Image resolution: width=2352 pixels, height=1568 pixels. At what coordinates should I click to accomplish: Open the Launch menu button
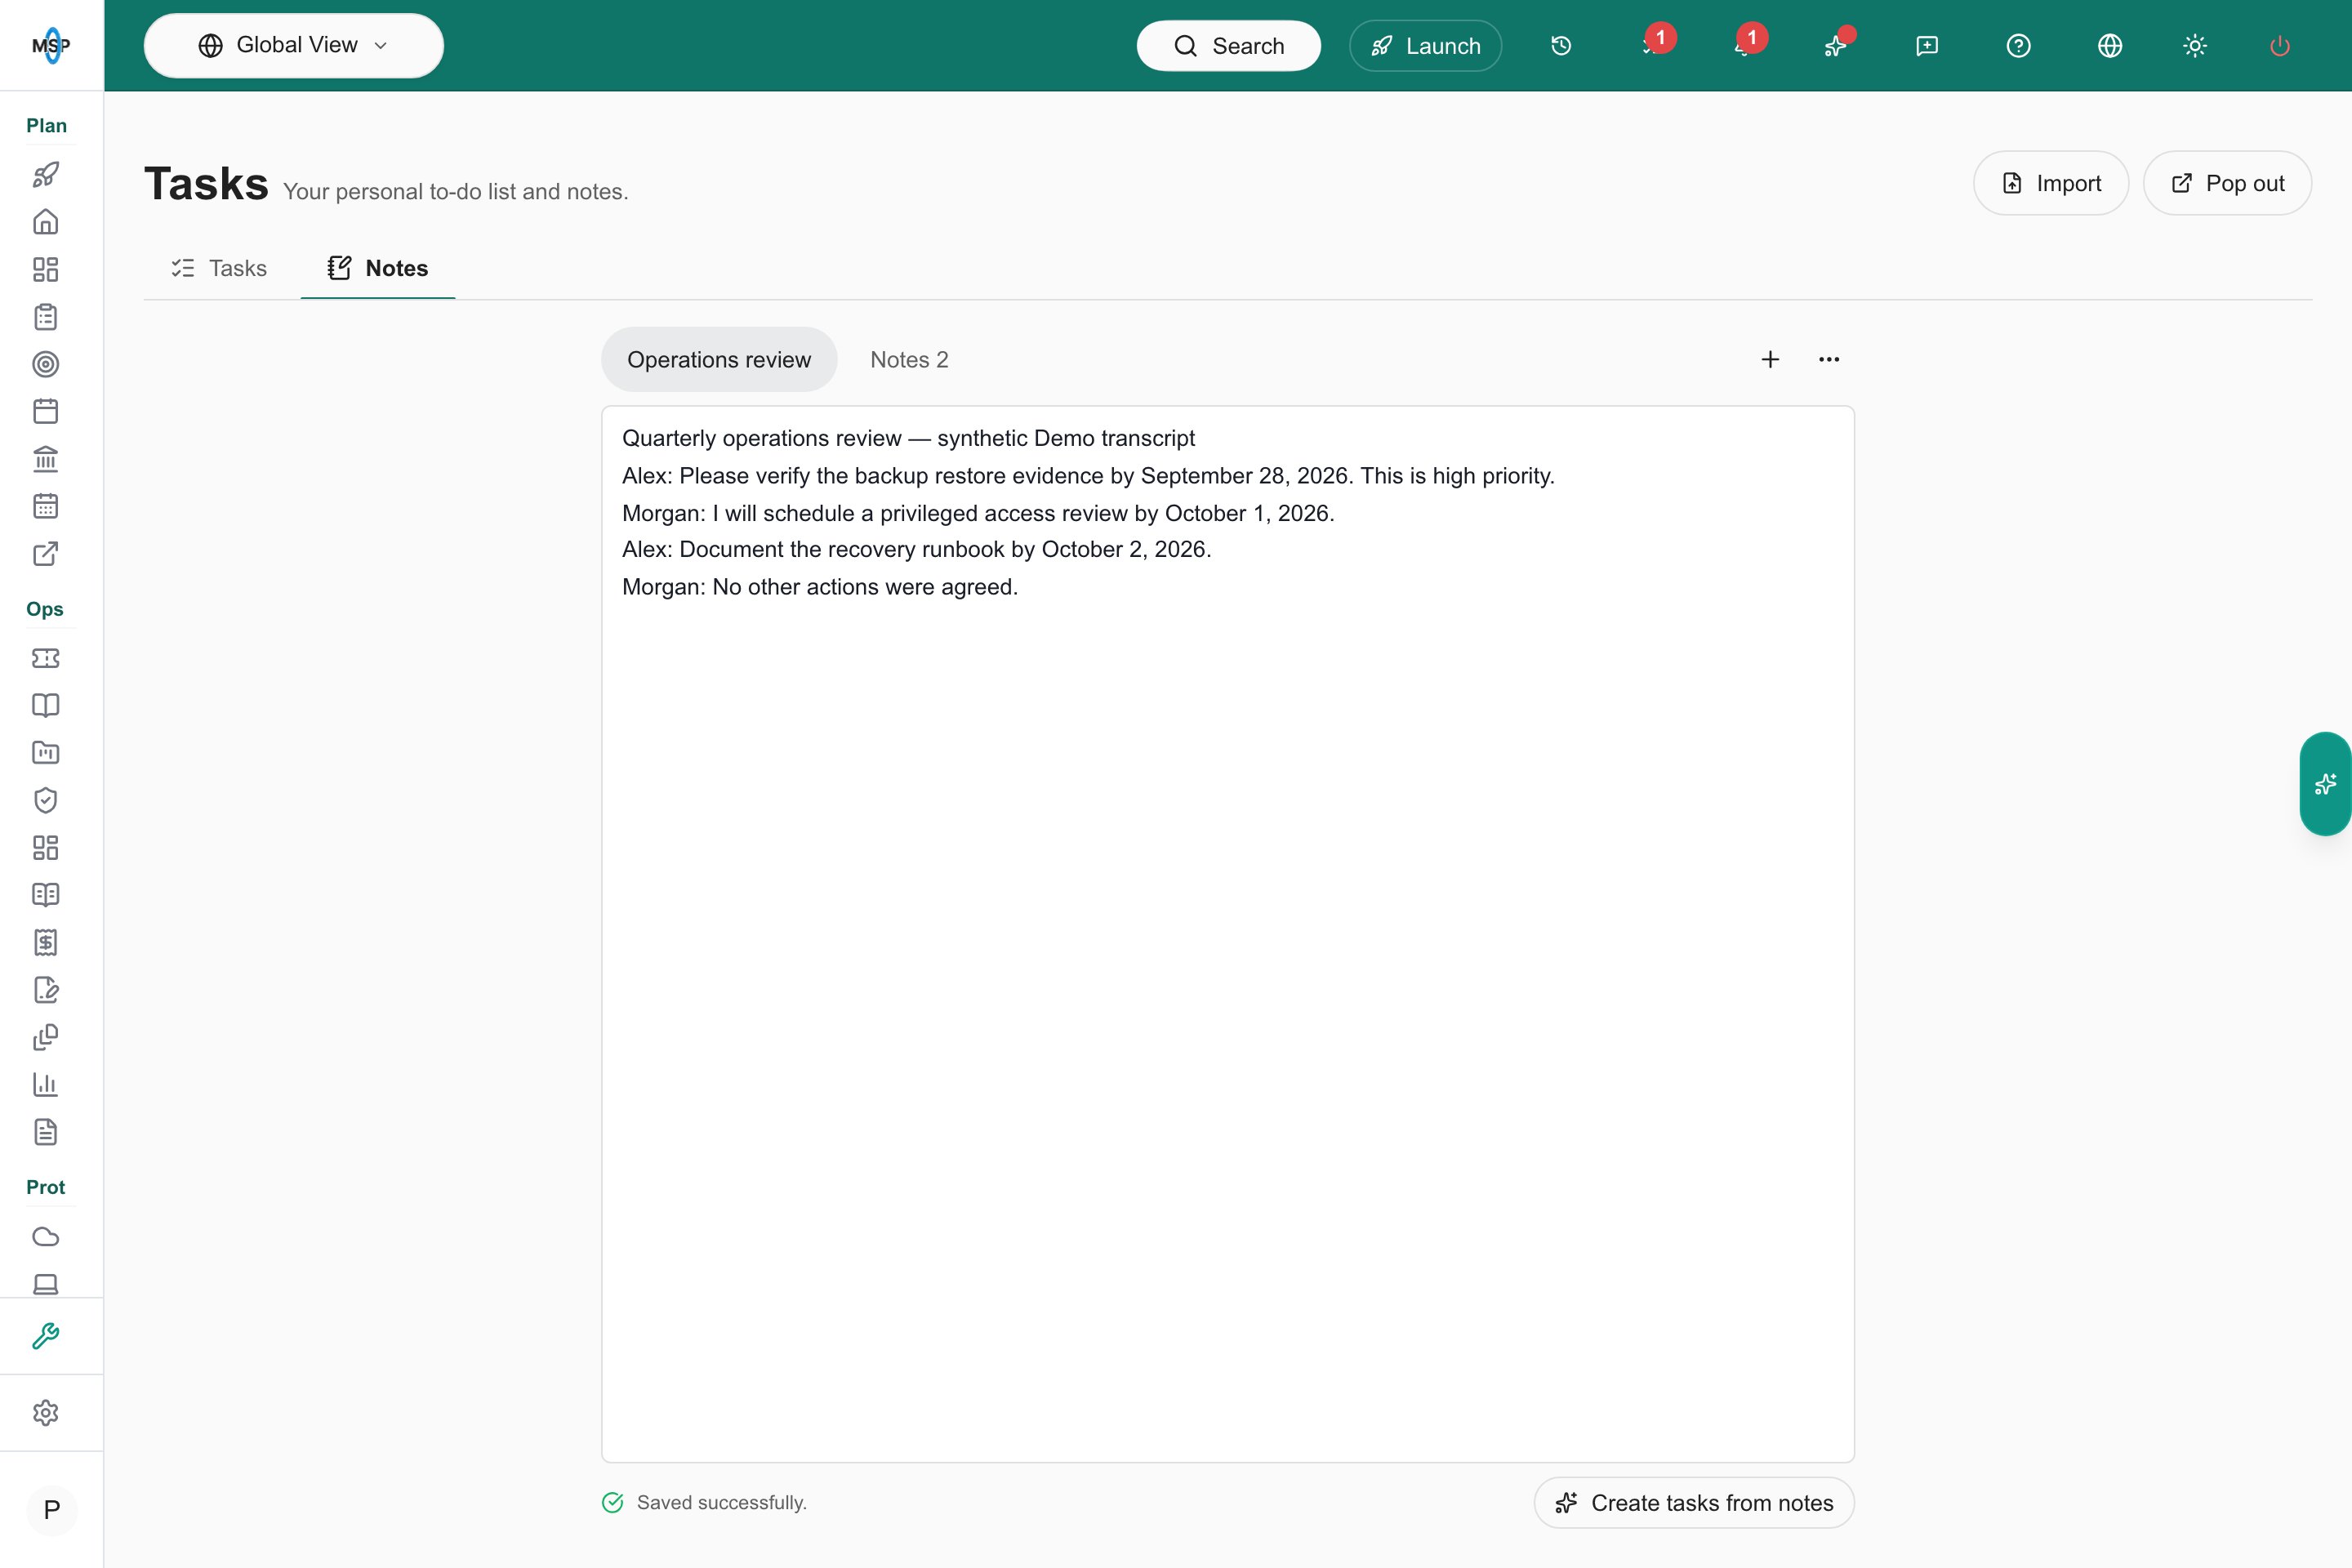(x=1425, y=46)
